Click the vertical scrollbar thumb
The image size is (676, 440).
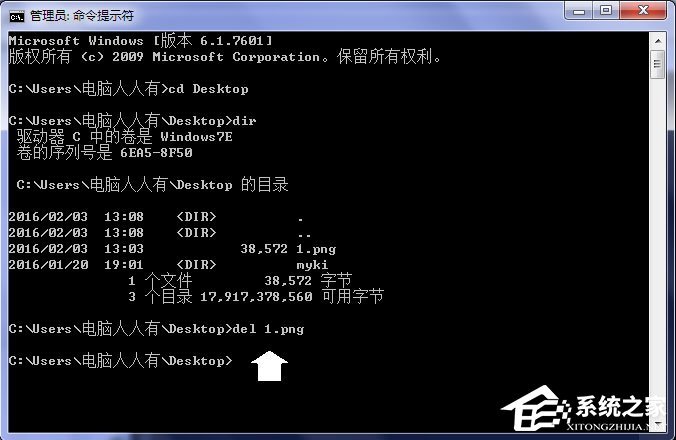tap(657, 64)
